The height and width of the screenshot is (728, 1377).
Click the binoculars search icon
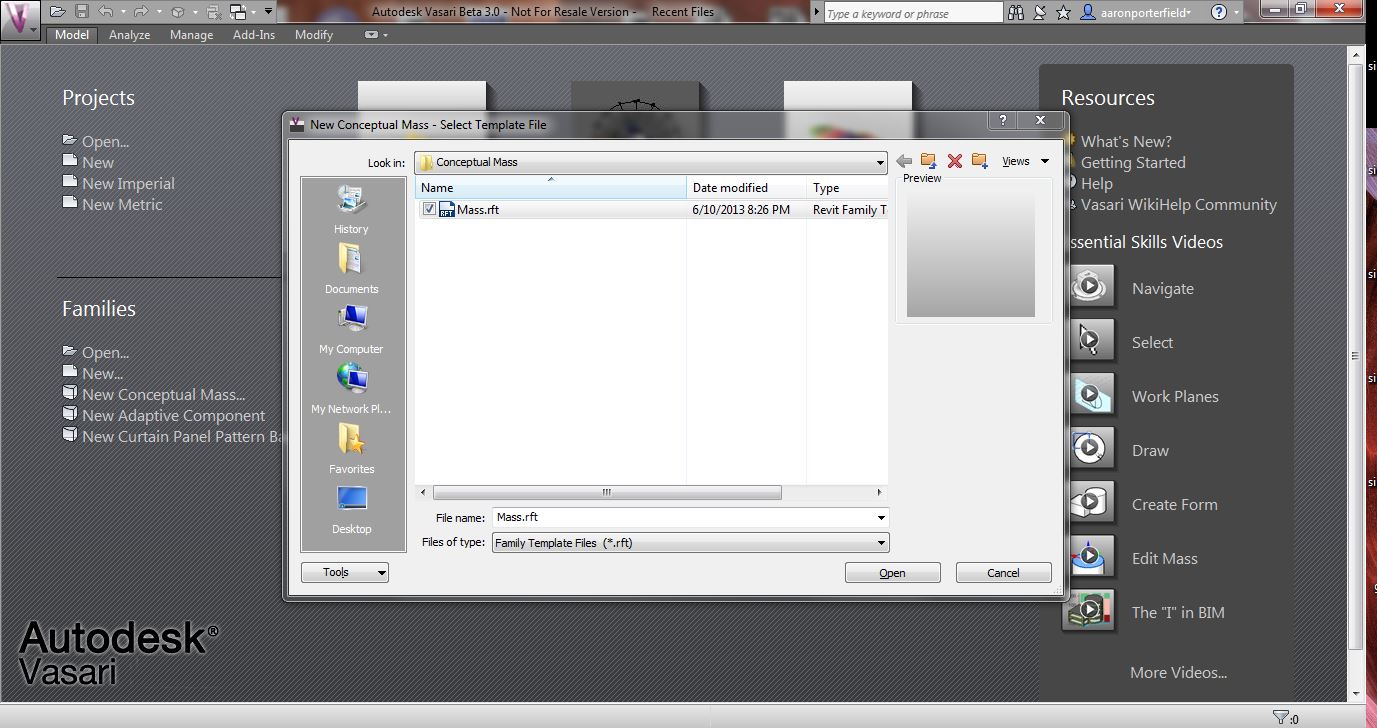click(1016, 12)
